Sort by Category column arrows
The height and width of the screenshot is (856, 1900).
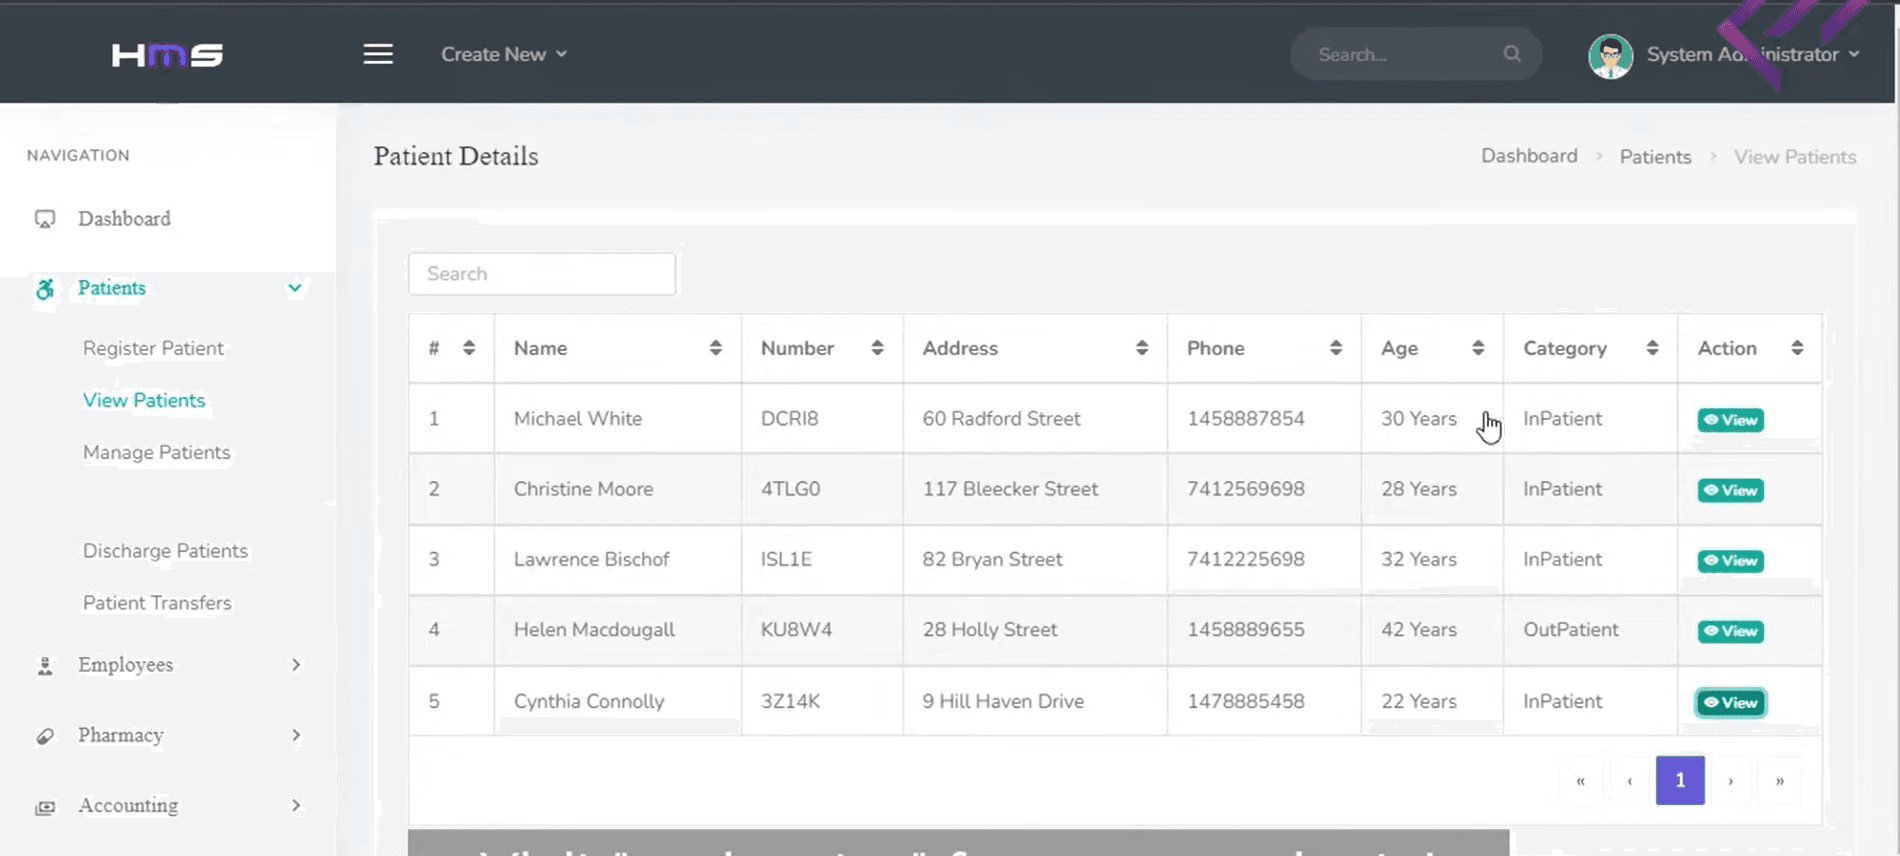1652,348
